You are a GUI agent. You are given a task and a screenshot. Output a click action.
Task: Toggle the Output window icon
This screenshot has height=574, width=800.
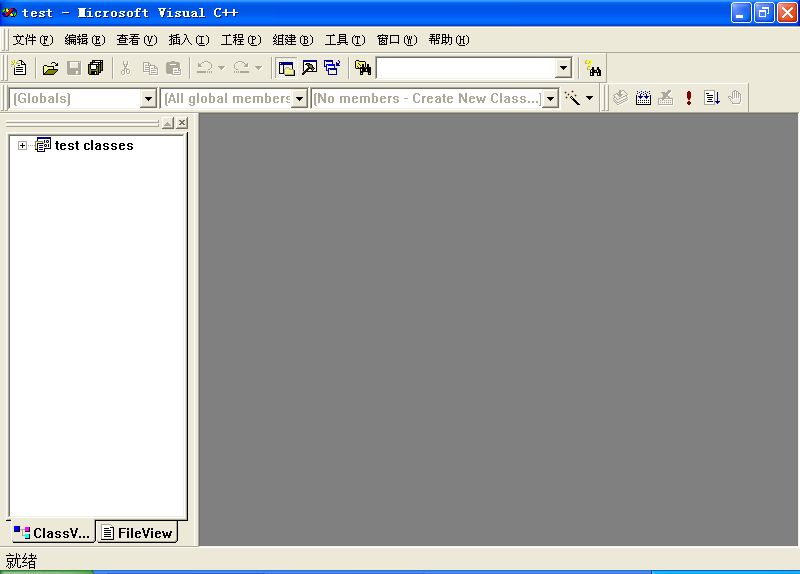(x=310, y=68)
